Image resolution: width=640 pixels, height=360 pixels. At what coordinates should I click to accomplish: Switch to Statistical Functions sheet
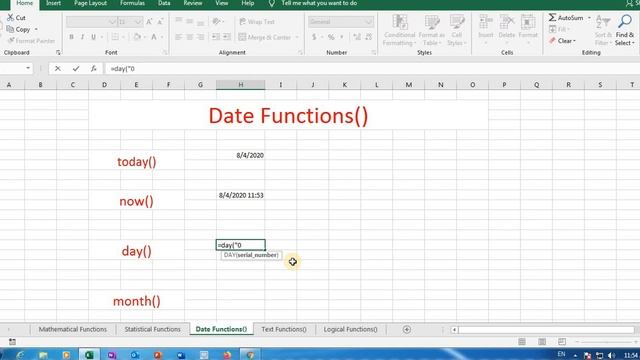point(152,329)
